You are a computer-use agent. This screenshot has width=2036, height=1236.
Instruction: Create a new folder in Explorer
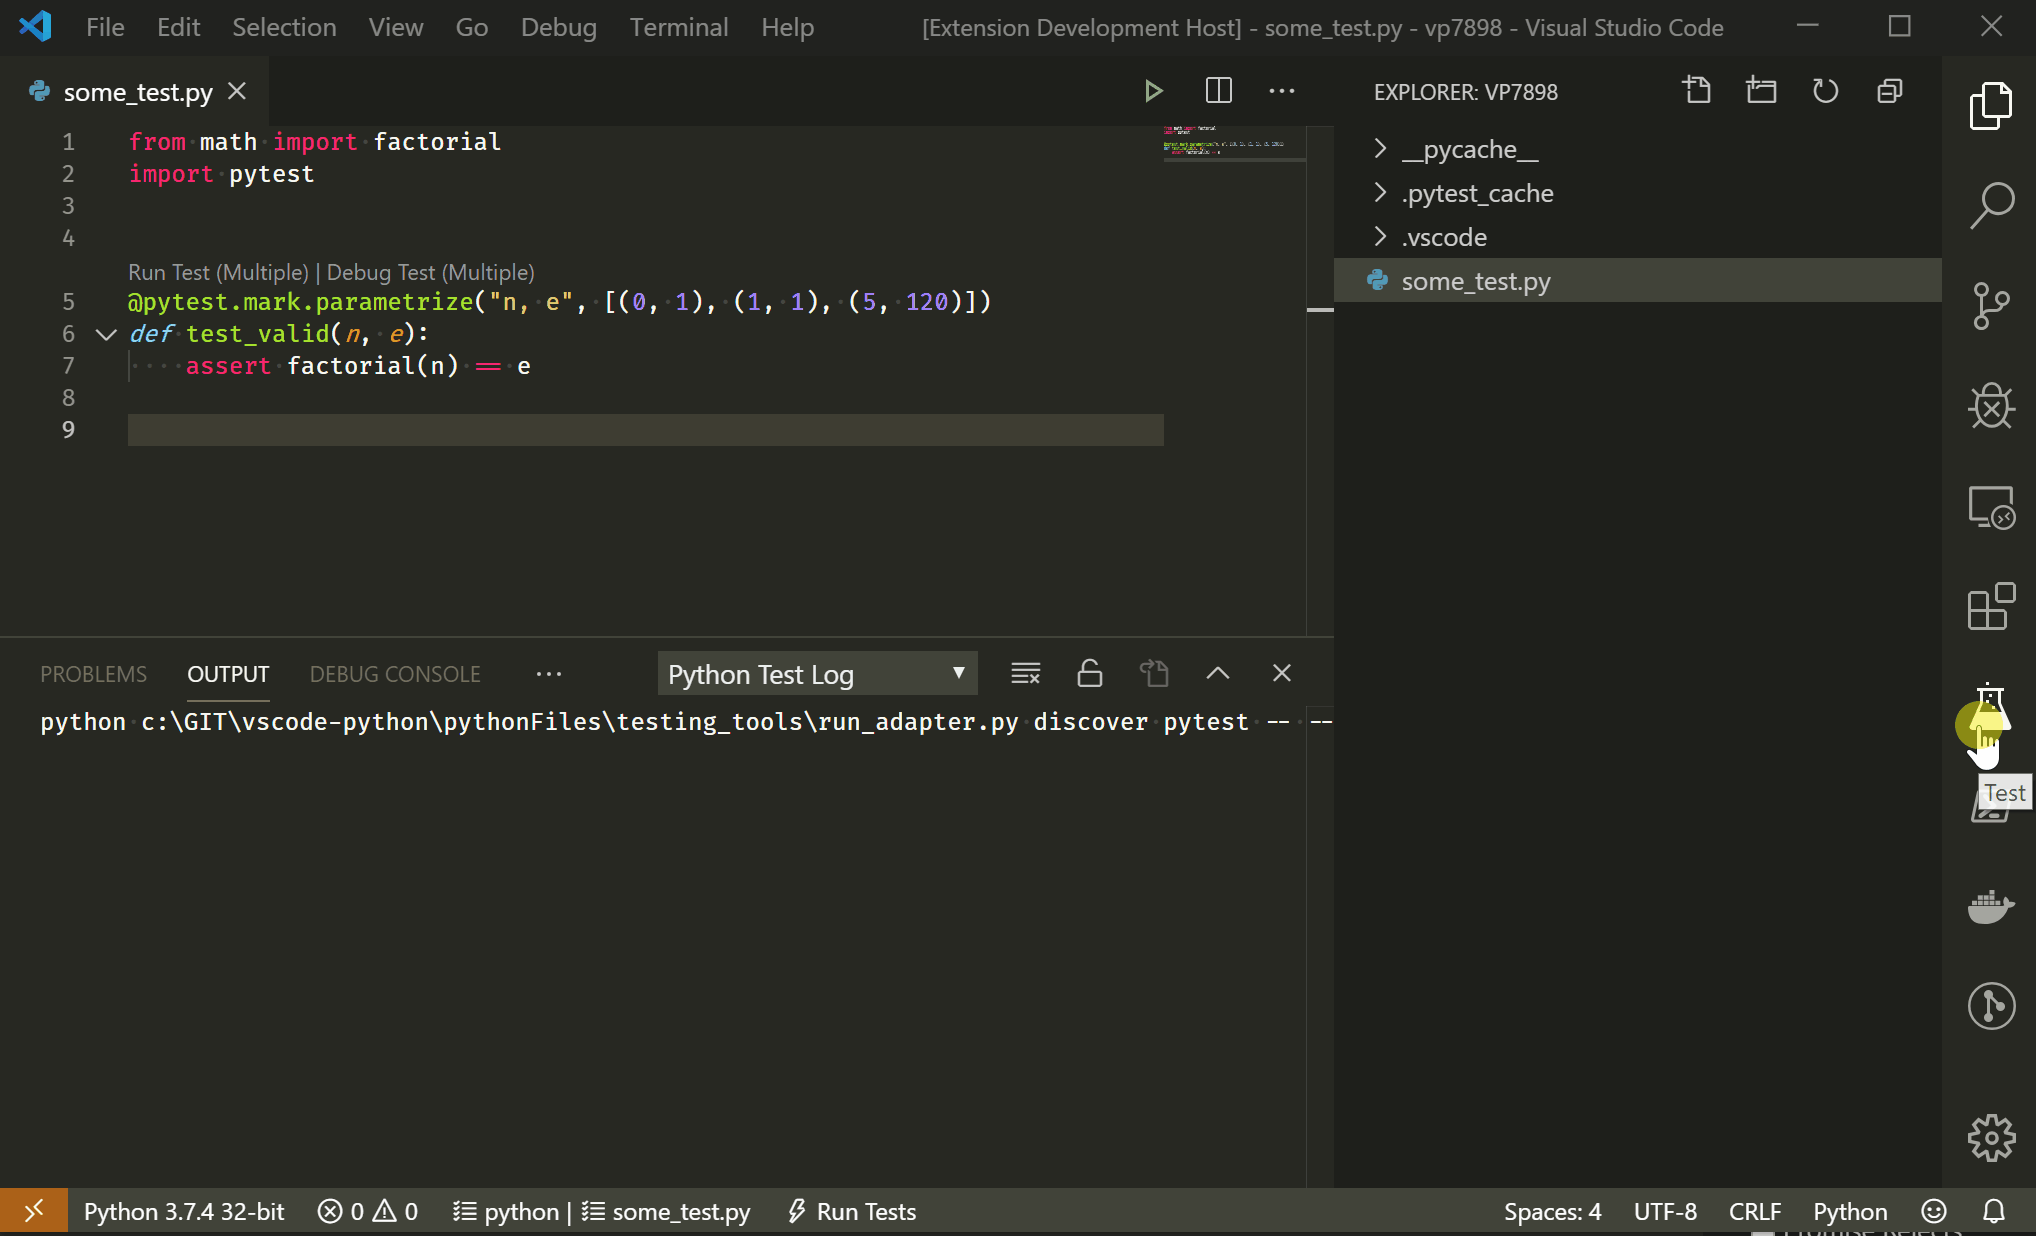point(1761,91)
